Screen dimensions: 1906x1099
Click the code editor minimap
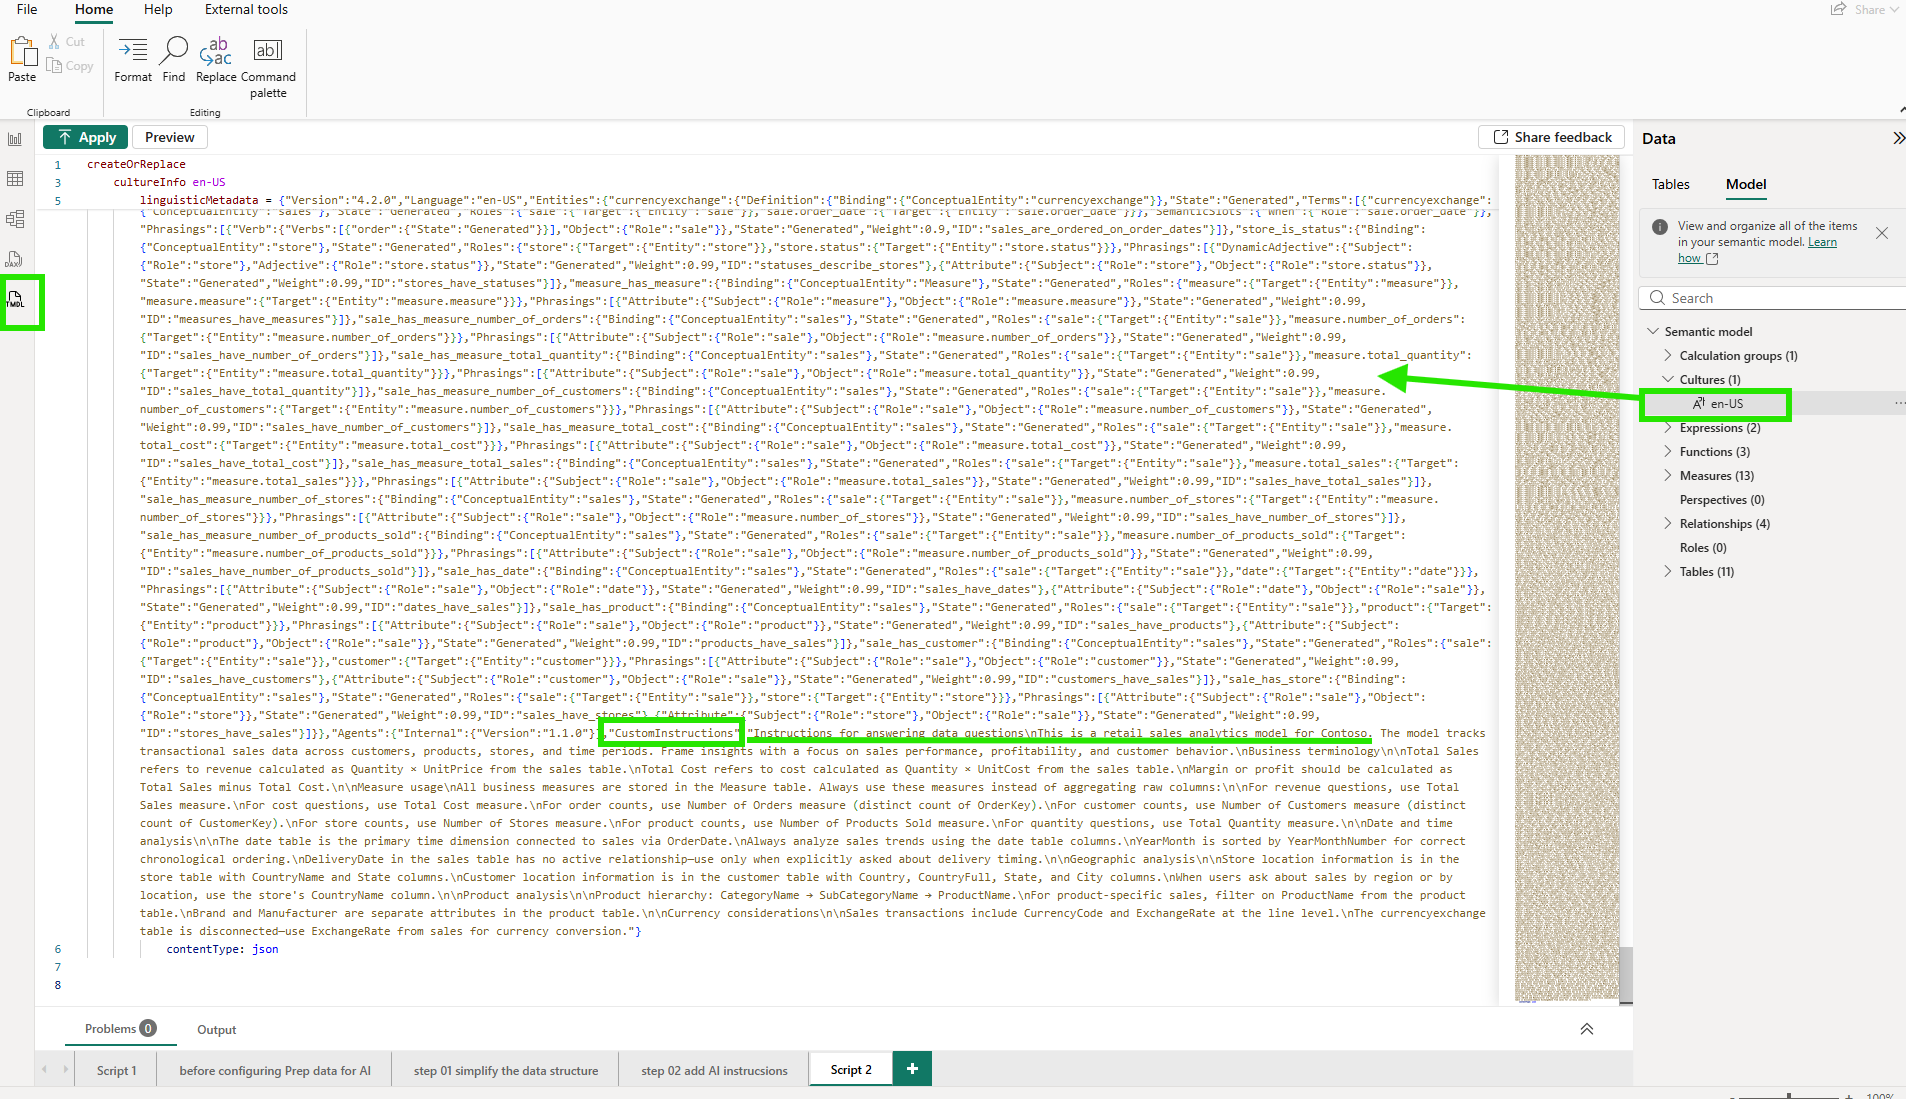(x=1565, y=577)
